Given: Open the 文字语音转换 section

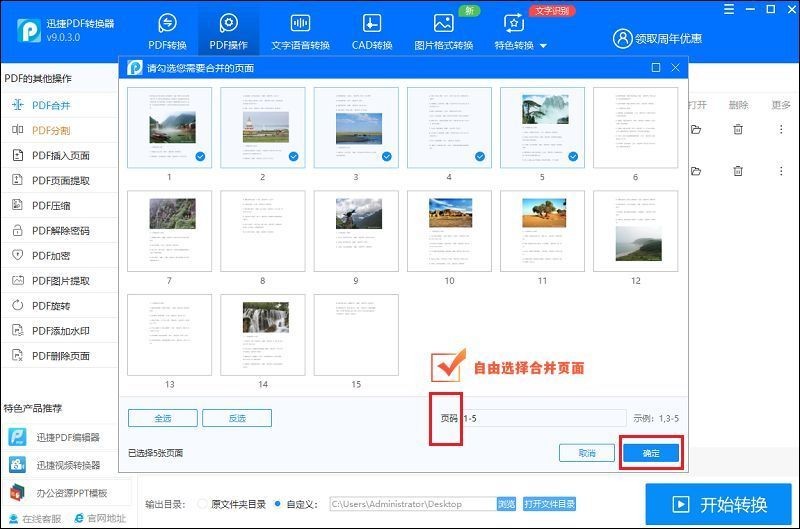Looking at the screenshot, I should coord(300,32).
